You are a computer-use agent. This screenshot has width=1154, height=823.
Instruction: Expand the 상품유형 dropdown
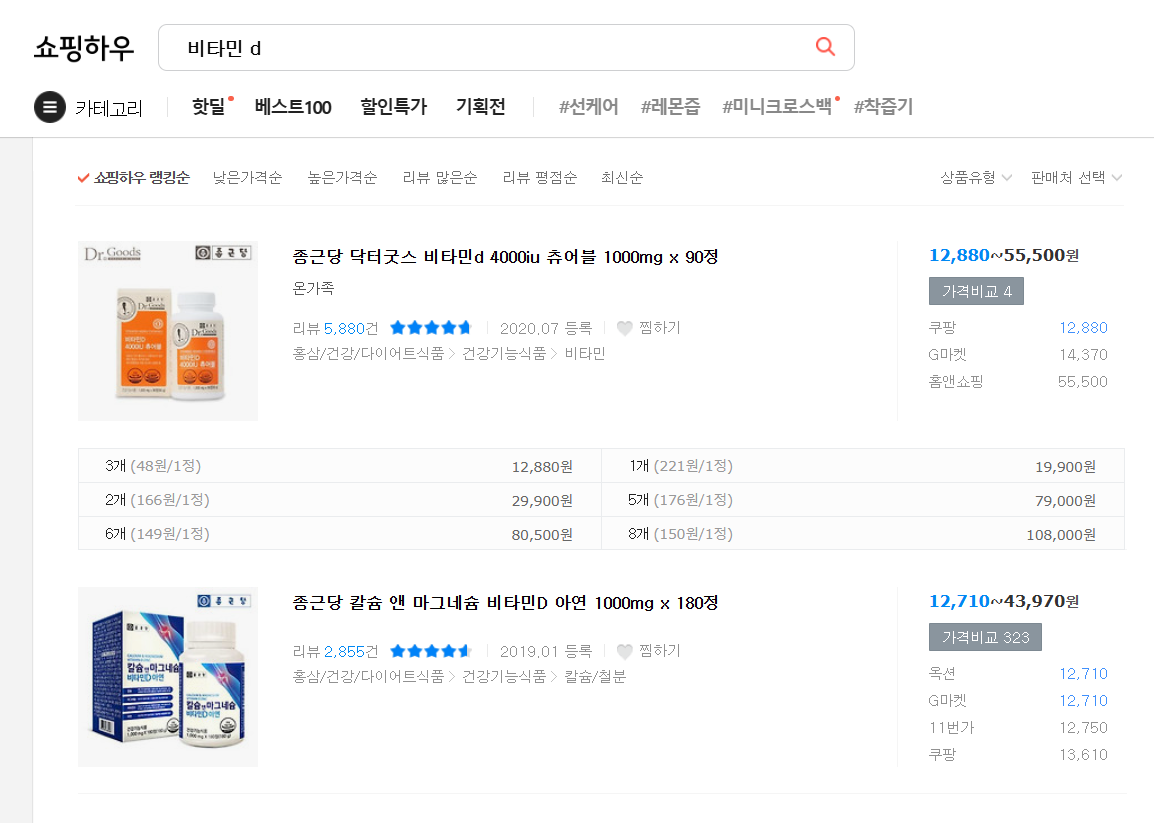coord(976,177)
